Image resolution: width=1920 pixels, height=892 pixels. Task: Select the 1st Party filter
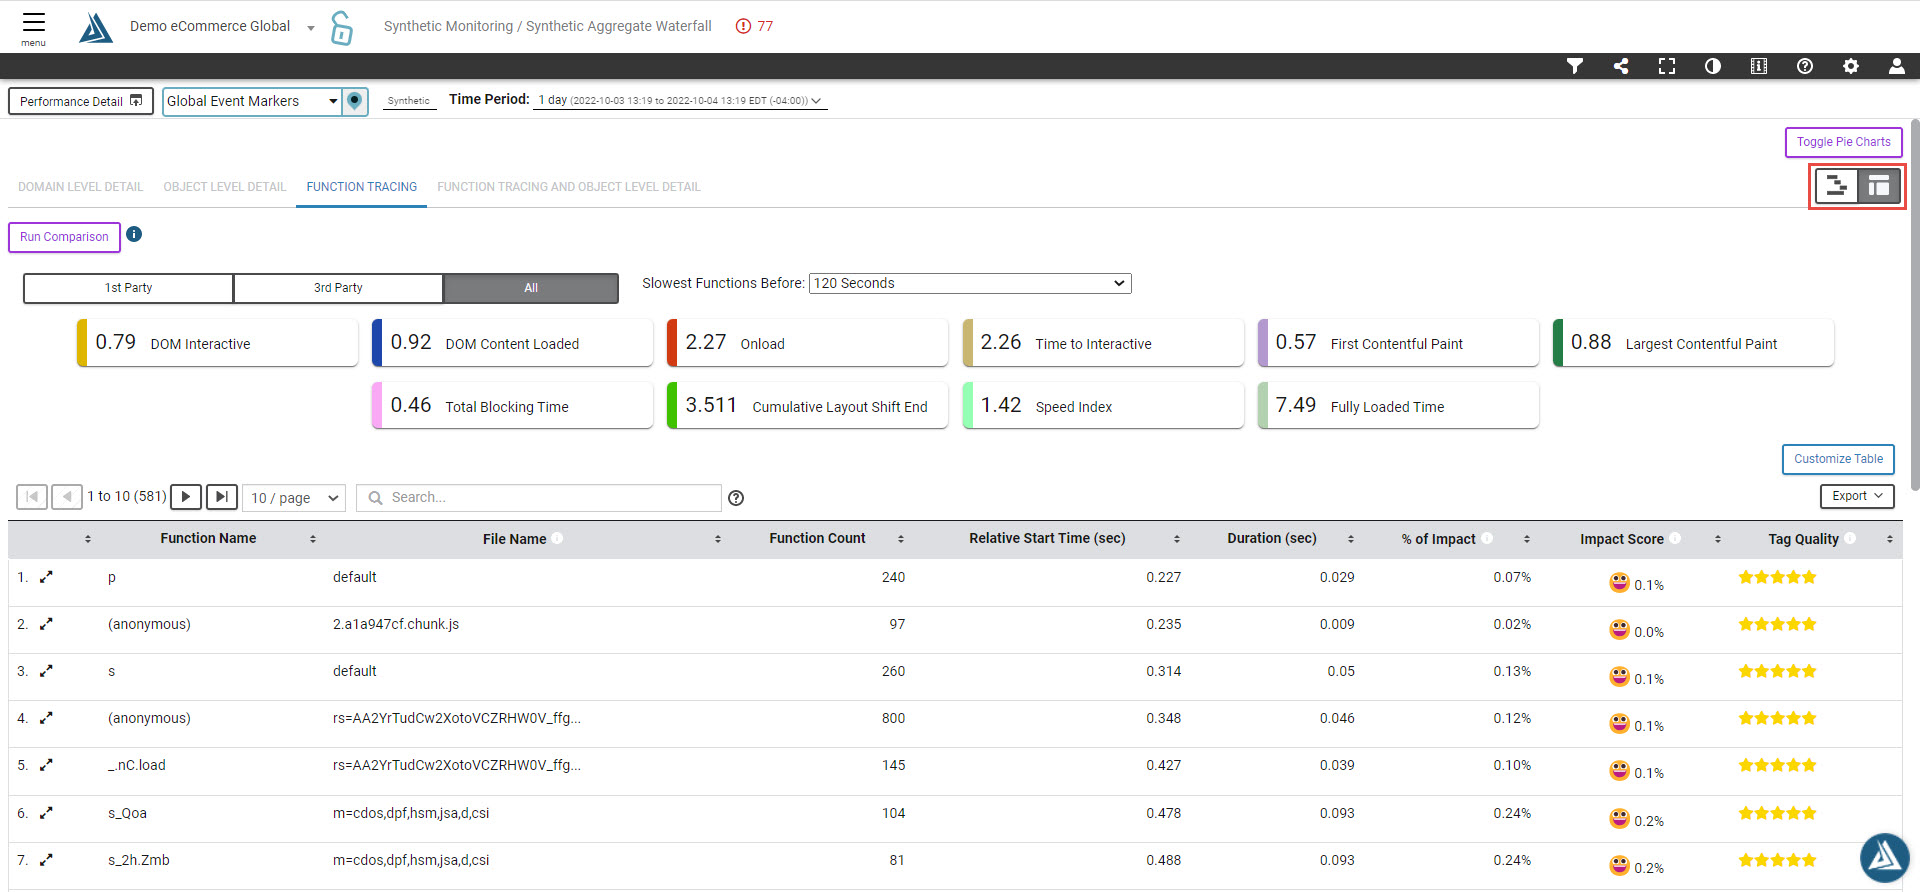tap(128, 288)
